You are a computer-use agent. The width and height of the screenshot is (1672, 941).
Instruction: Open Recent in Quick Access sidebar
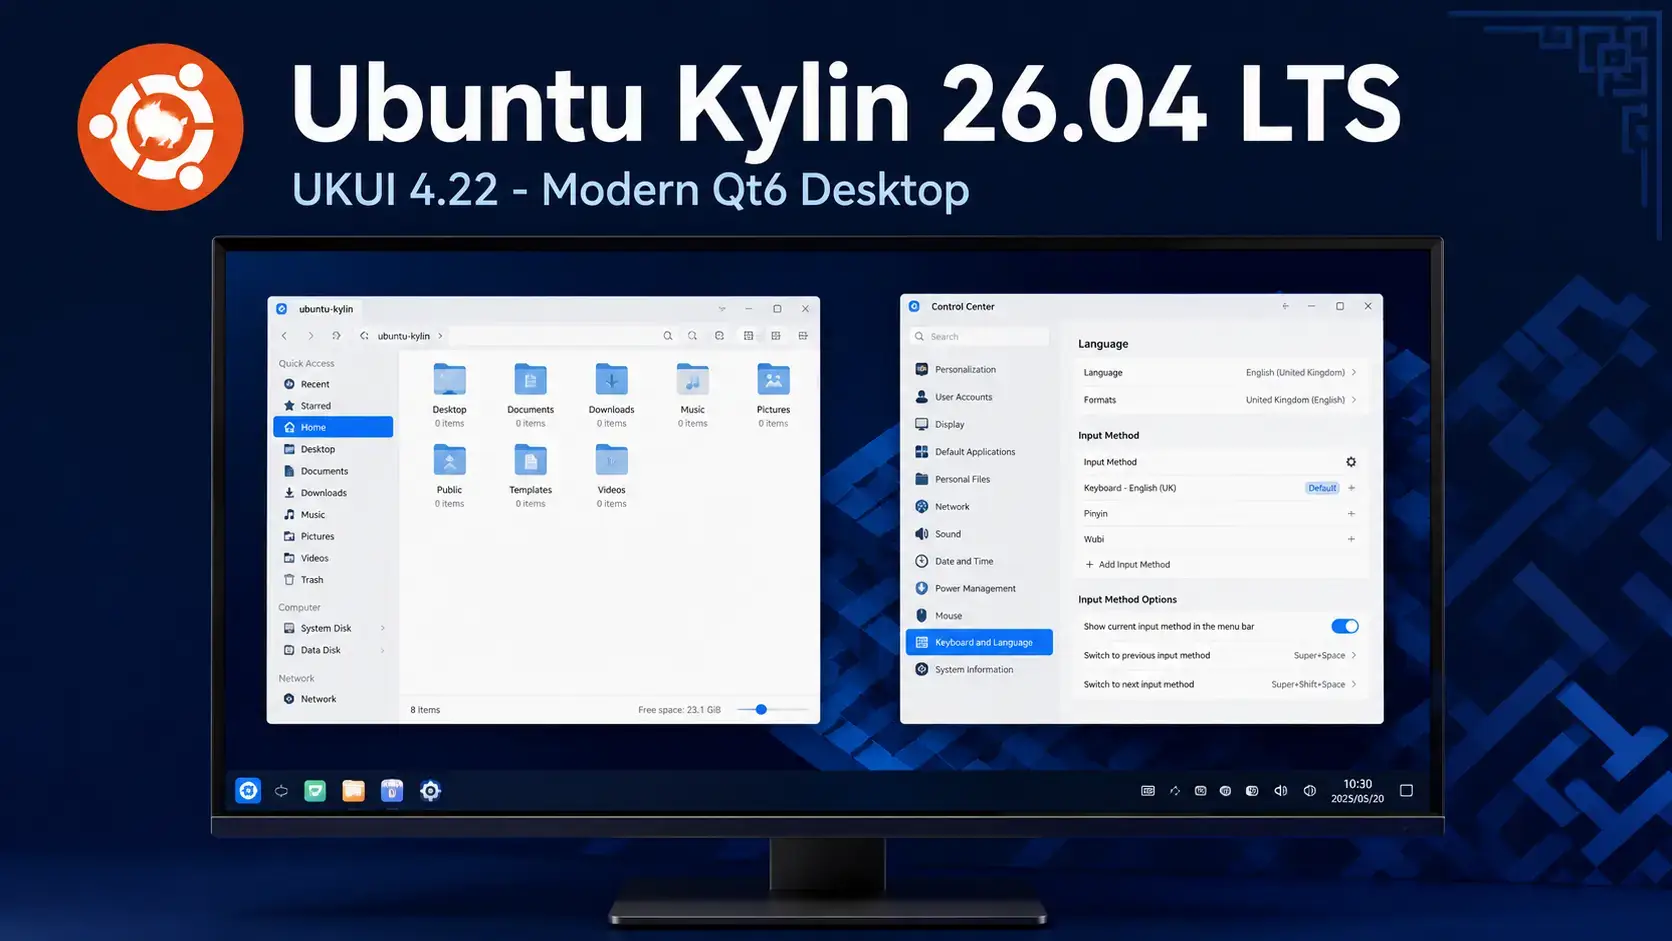(x=333, y=384)
